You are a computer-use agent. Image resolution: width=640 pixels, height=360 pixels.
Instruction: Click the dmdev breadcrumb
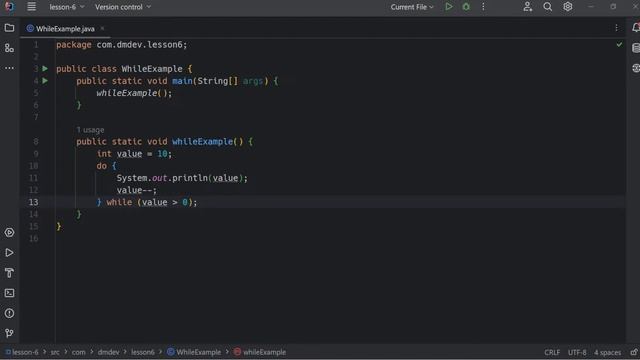click(108, 352)
